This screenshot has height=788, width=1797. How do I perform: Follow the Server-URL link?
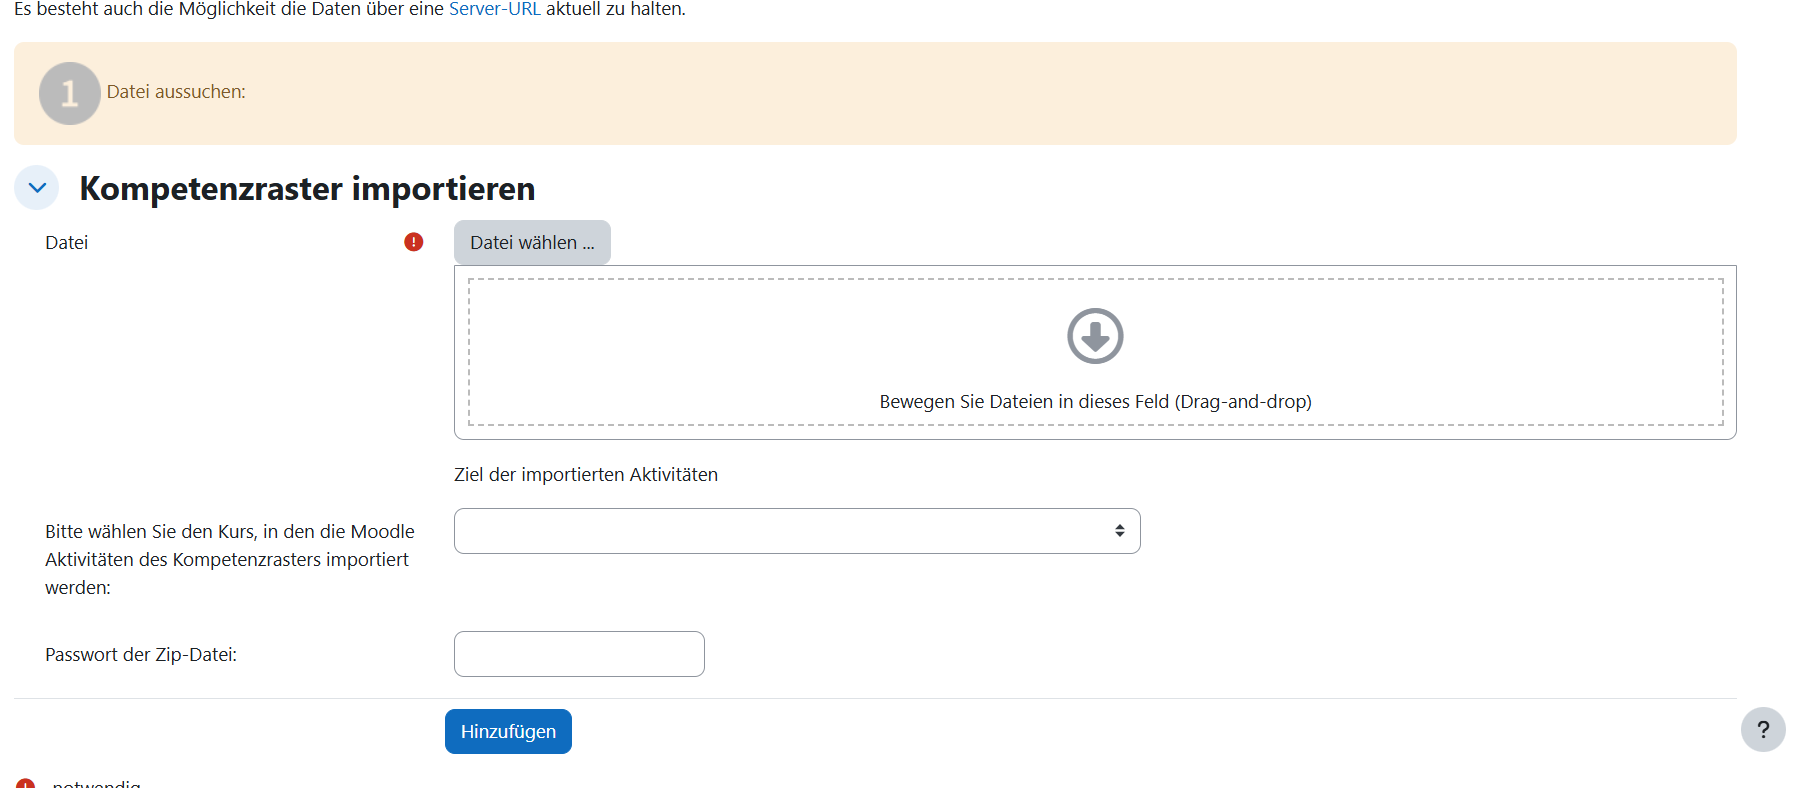494,9
